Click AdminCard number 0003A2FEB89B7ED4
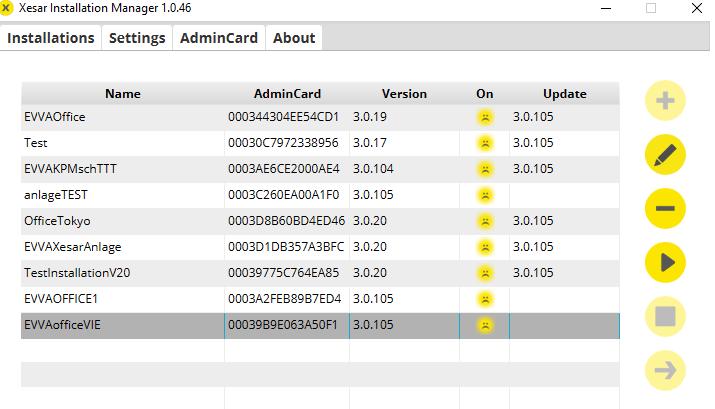This screenshot has width=715, height=409. point(285,299)
